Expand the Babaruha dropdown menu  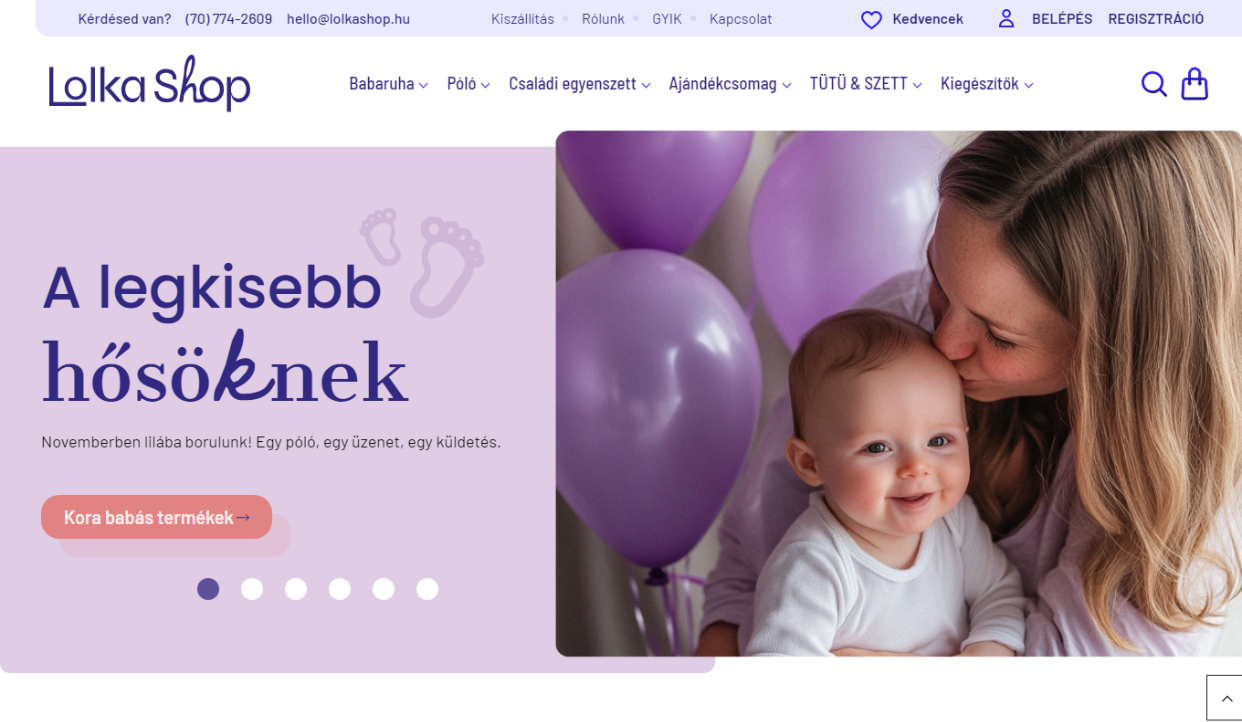388,84
